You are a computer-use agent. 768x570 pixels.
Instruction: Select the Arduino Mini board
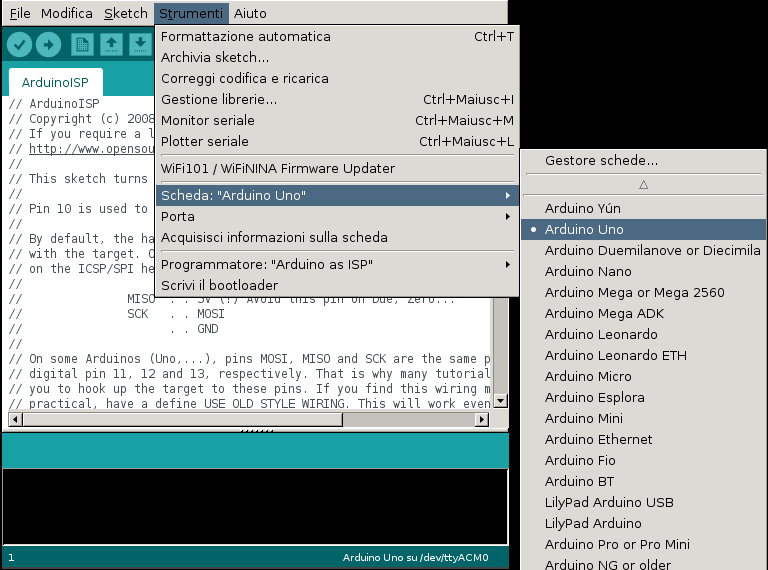click(644, 419)
